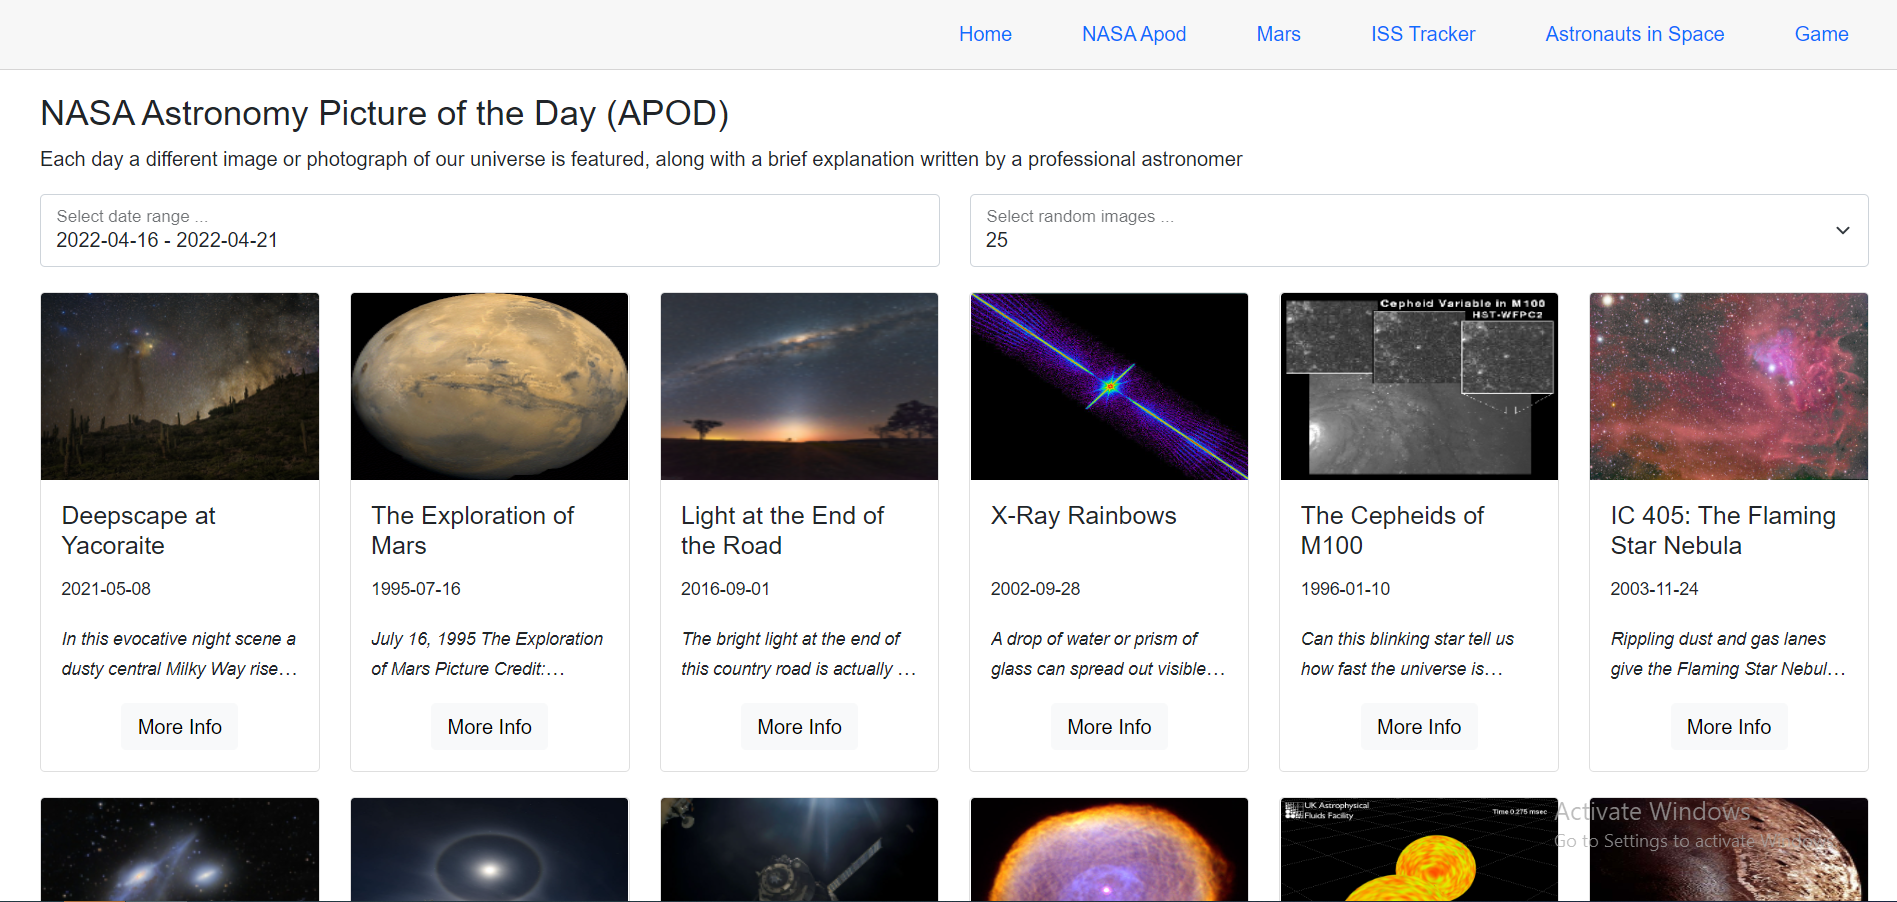Screen dimensions: 1897x902
Task: Click the 'A drop of water or prism' description
Action: pyautogui.click(x=1108, y=654)
